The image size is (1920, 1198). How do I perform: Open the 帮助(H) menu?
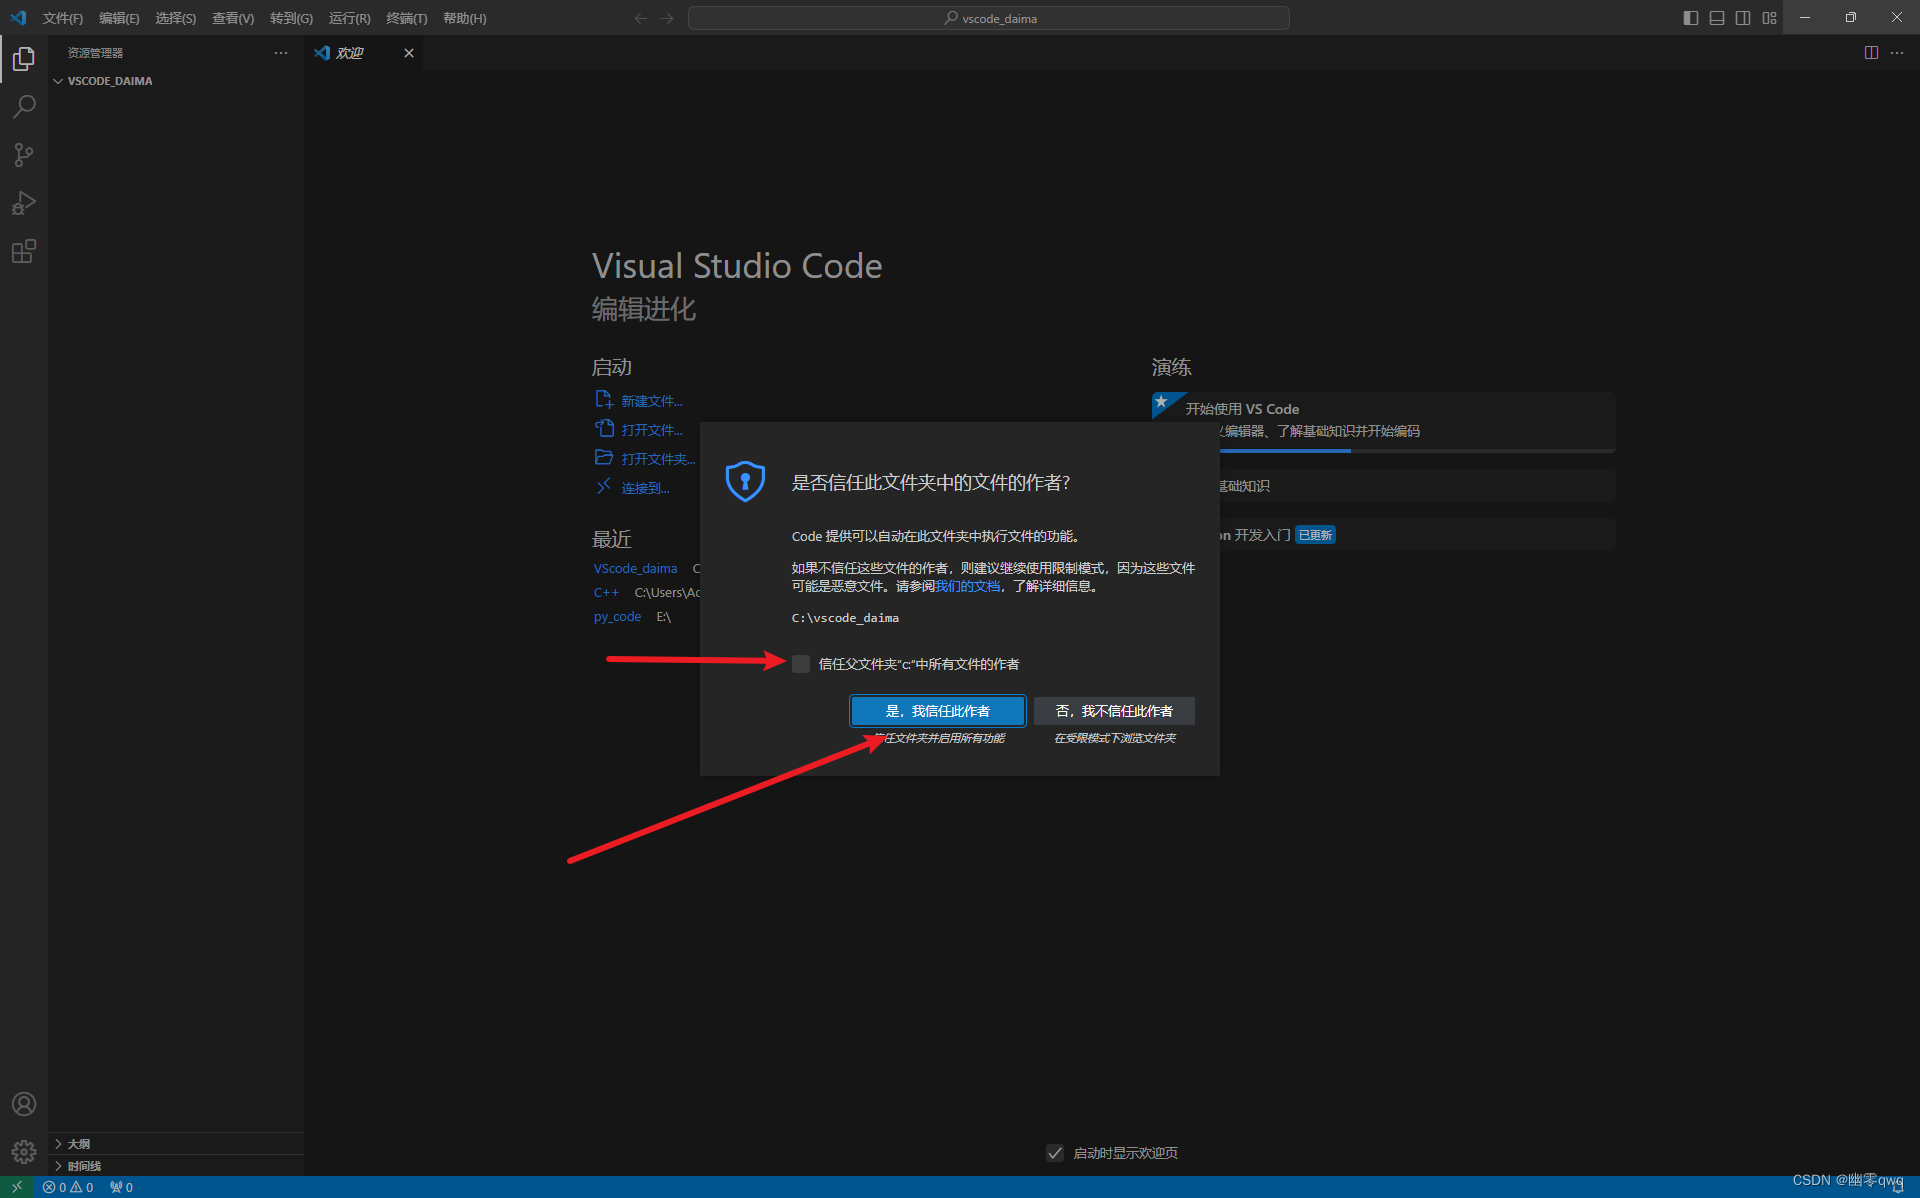464,18
